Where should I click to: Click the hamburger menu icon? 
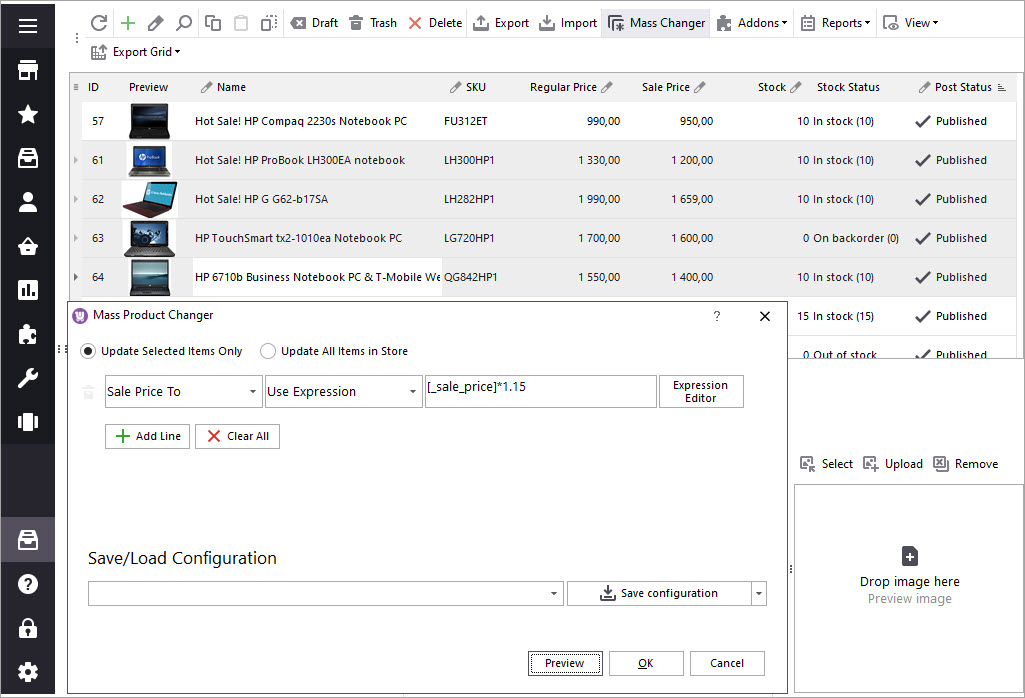[28, 26]
